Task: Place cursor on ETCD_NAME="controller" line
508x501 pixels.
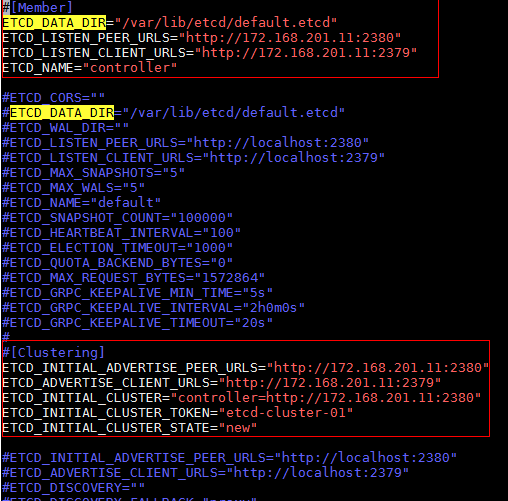Action: [x=89, y=68]
